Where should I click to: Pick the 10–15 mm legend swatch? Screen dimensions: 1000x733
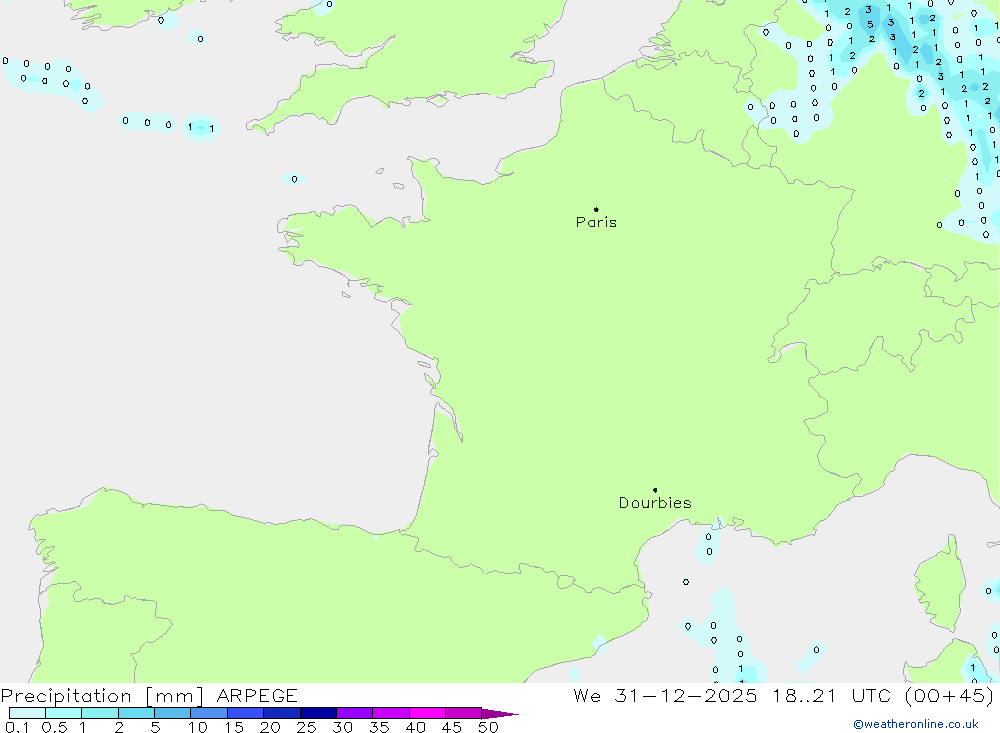pyautogui.click(x=209, y=714)
